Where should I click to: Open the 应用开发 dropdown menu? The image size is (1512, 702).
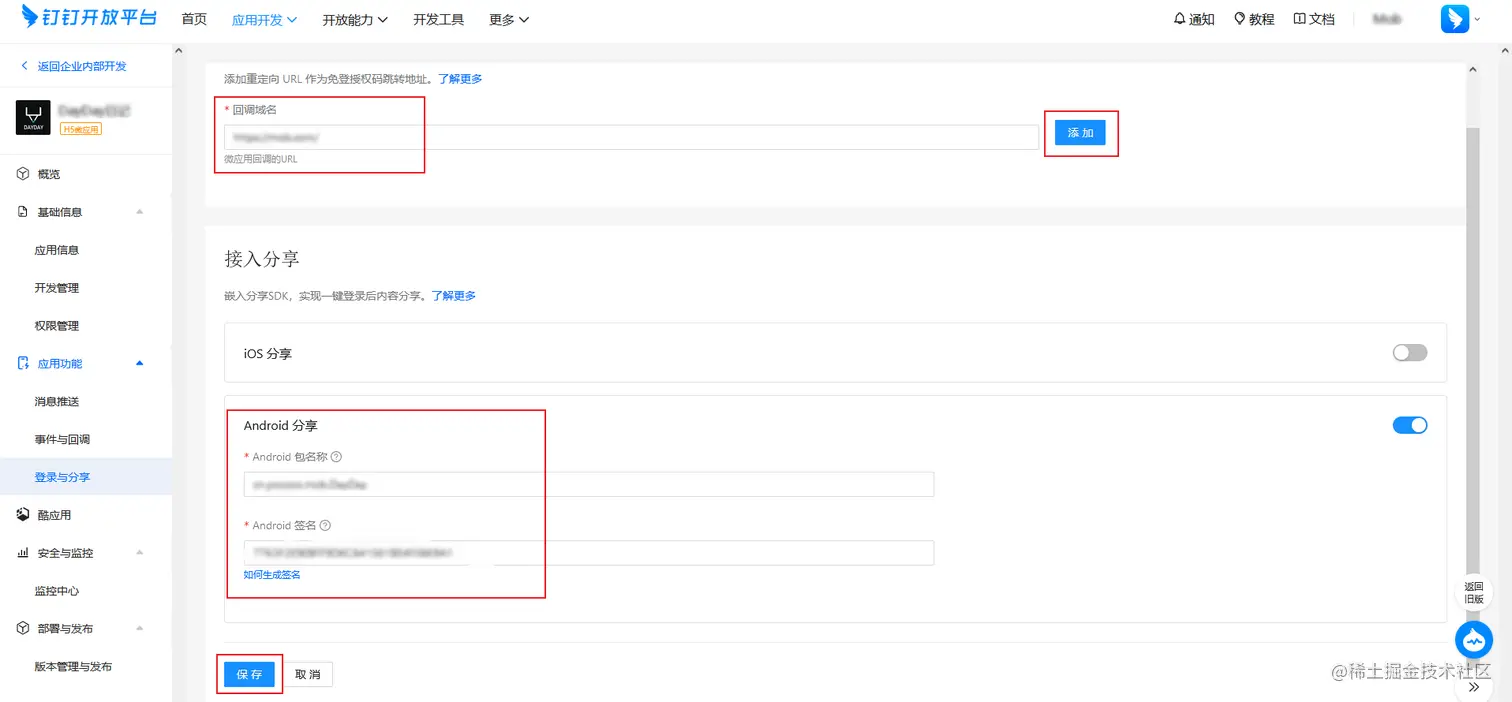click(264, 20)
